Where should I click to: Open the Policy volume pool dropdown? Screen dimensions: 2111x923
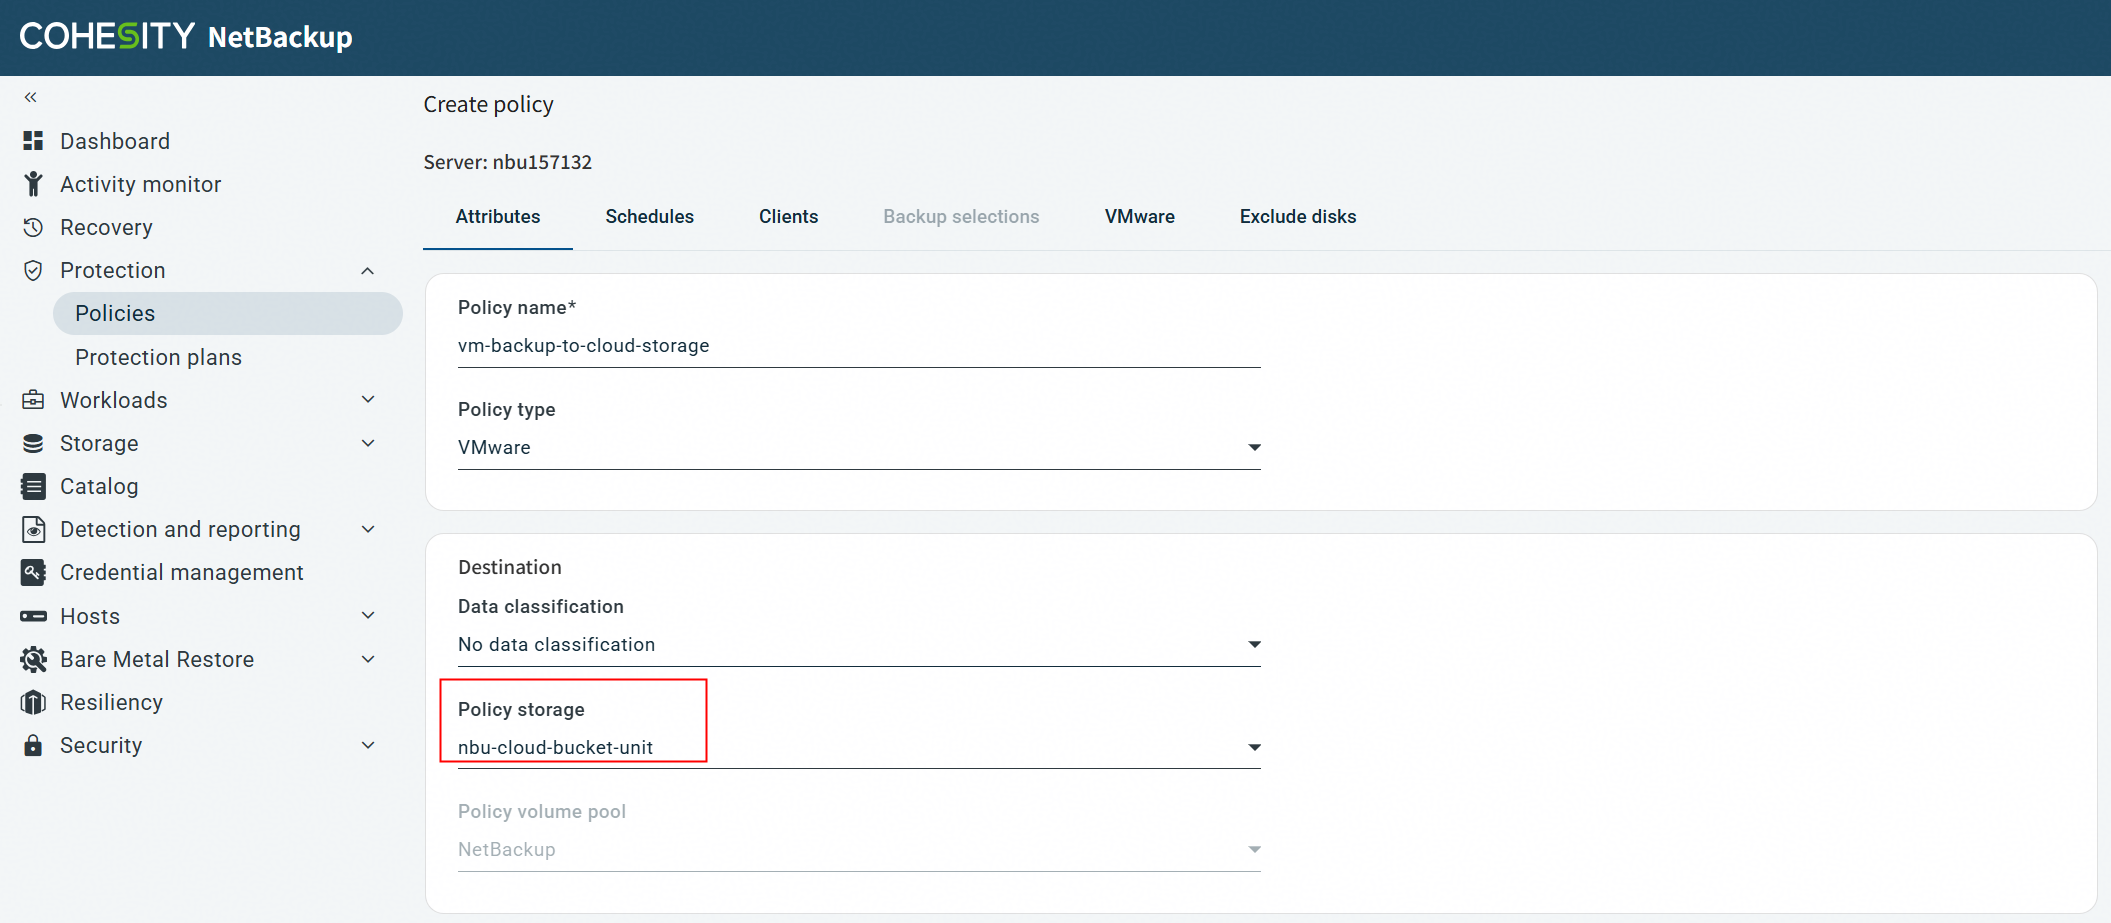(859, 850)
